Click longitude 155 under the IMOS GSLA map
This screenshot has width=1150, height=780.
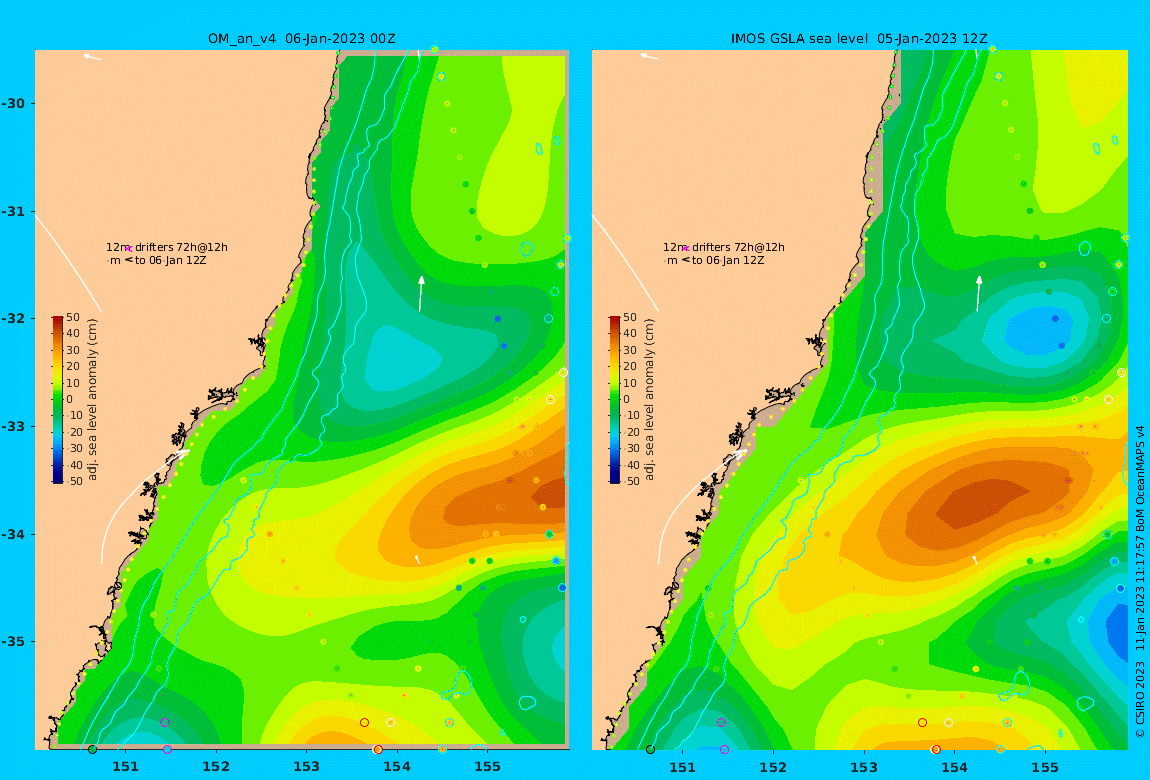coord(1045,767)
